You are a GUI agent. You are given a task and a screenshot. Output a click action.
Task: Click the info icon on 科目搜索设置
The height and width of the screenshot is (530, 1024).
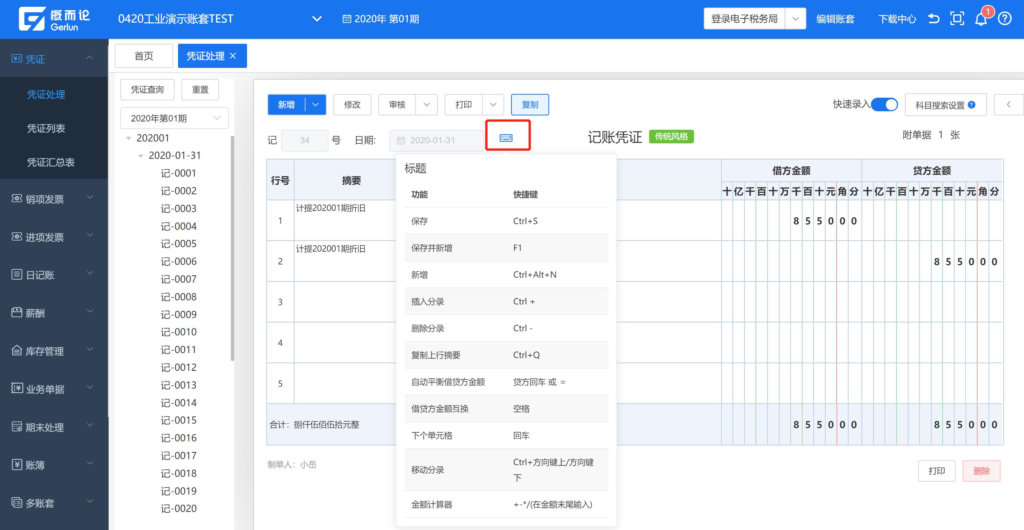point(972,104)
